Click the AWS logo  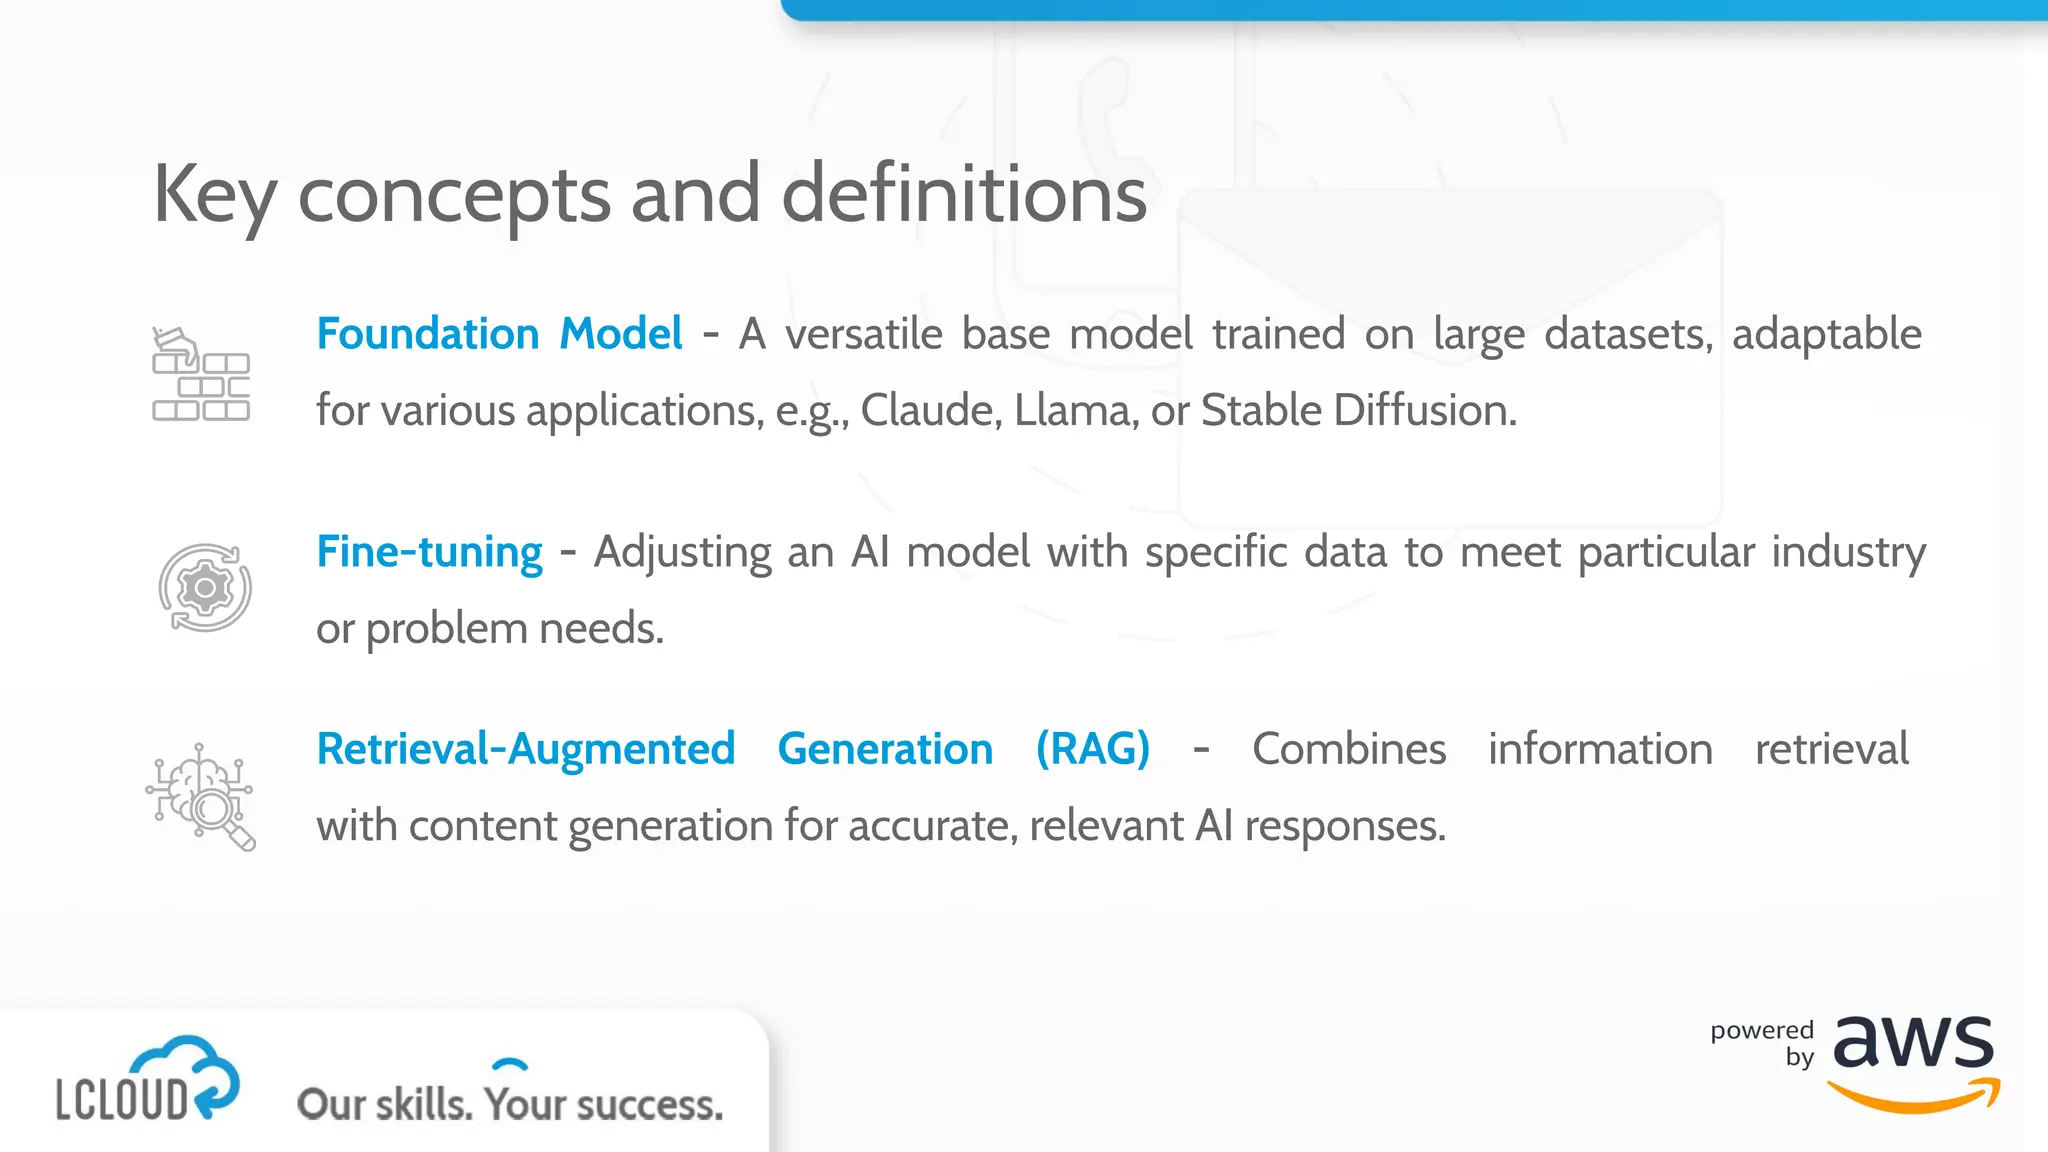1914,1063
